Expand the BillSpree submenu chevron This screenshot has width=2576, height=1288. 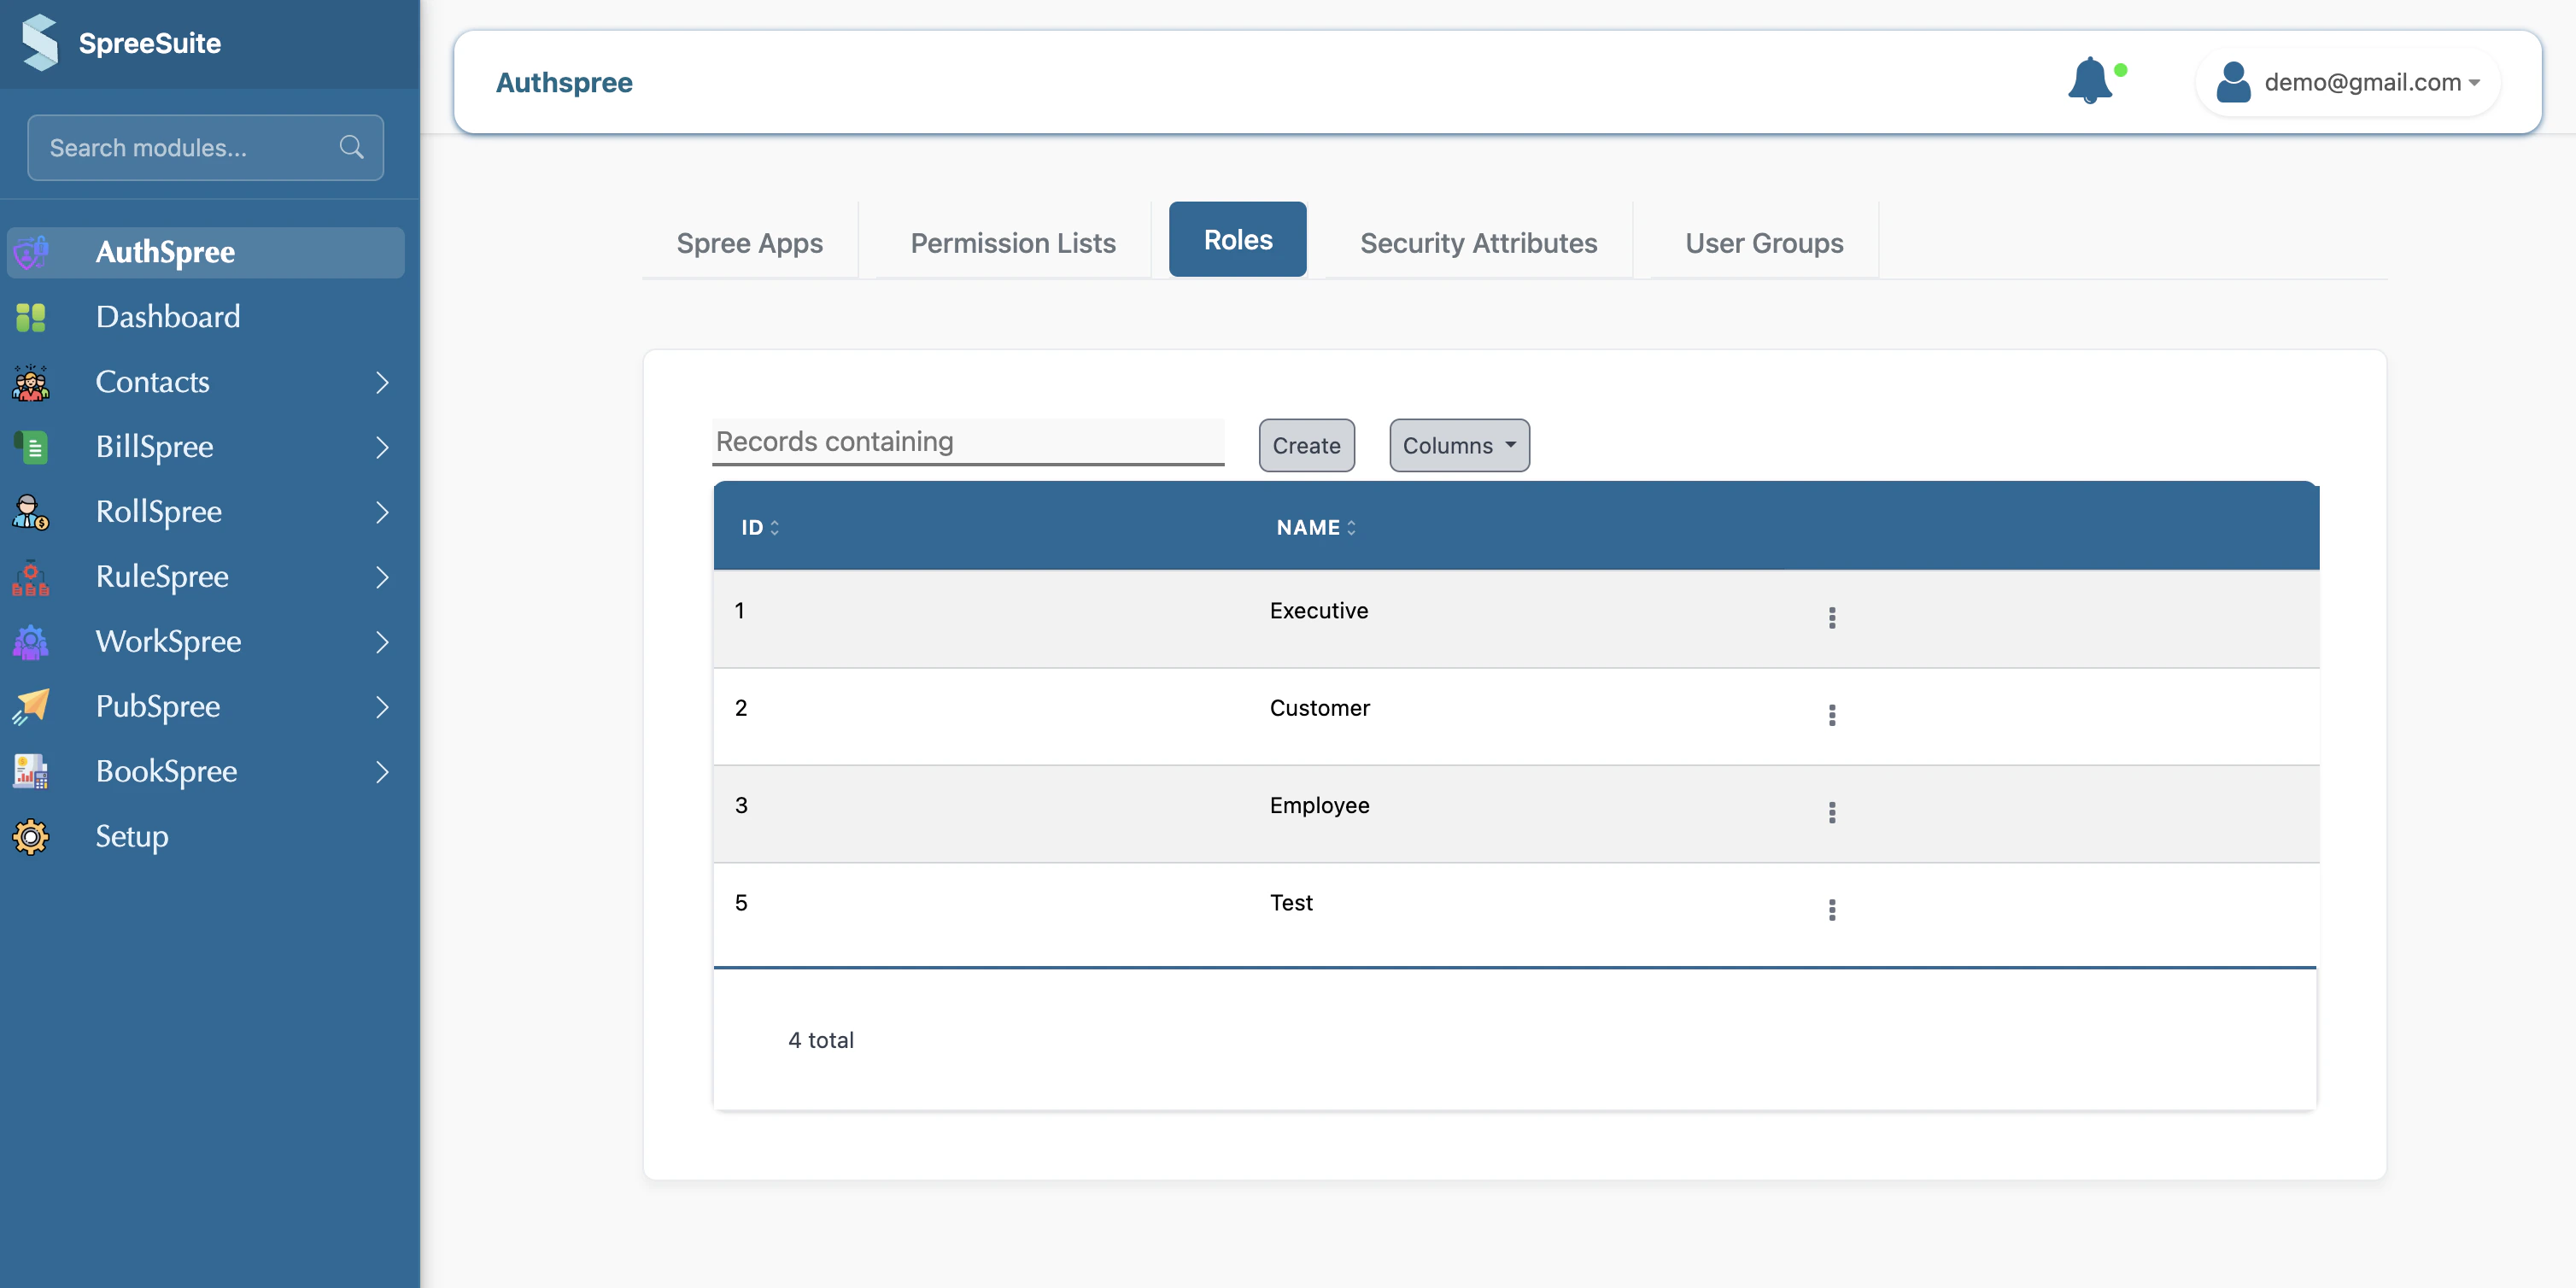[382, 447]
